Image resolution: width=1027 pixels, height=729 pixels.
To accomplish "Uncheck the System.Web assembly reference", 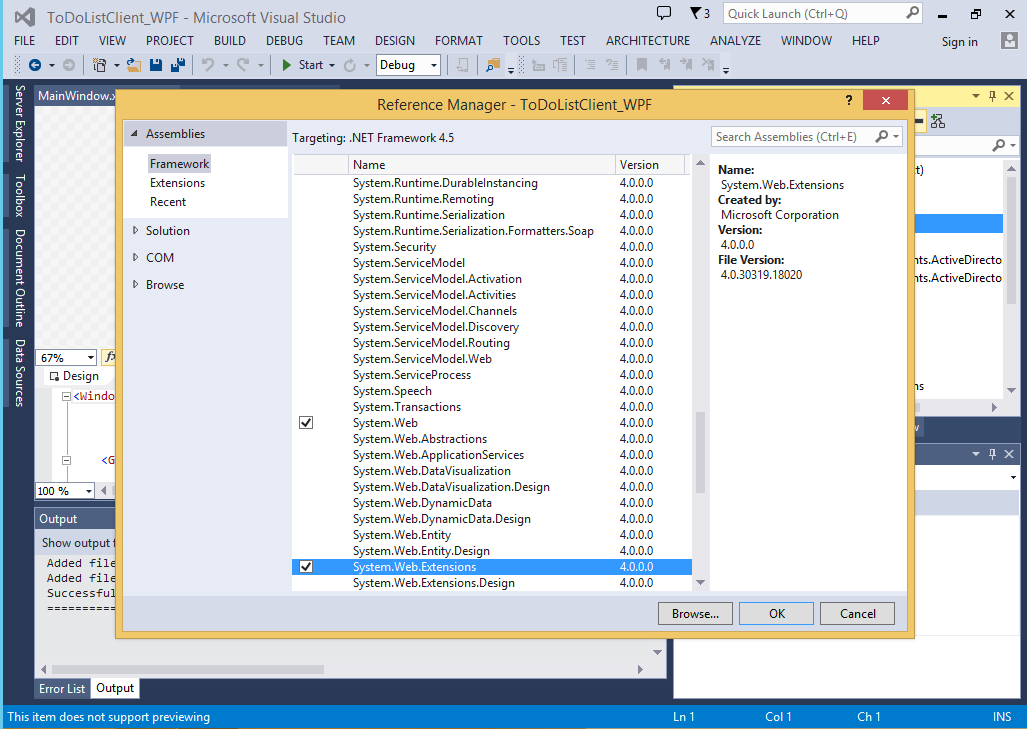I will click(305, 422).
